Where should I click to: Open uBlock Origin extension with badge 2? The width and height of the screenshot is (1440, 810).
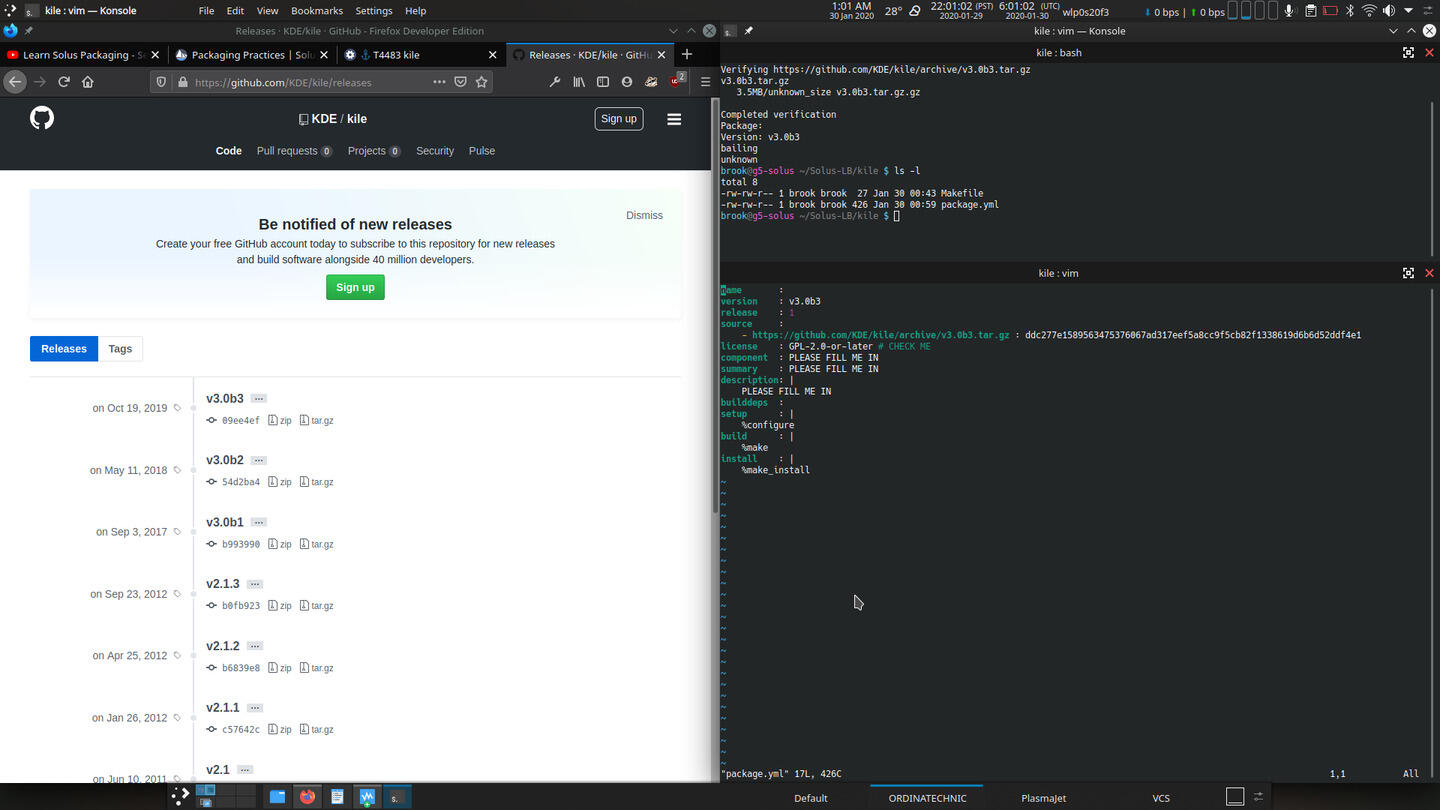(677, 81)
